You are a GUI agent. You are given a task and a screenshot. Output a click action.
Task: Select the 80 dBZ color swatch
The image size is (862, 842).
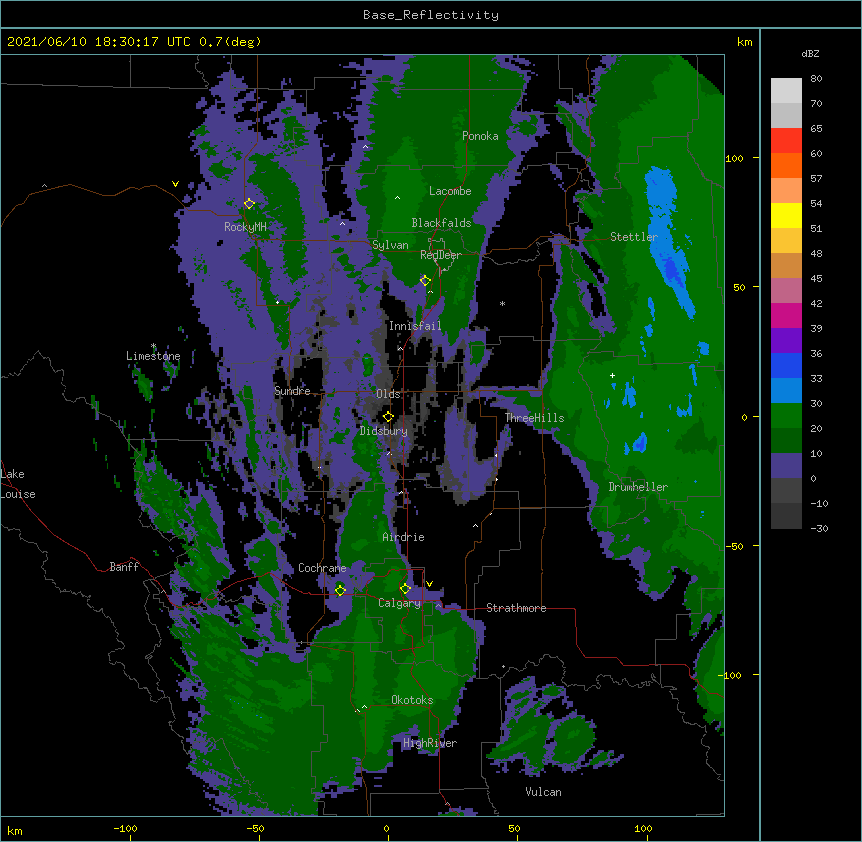[786, 91]
